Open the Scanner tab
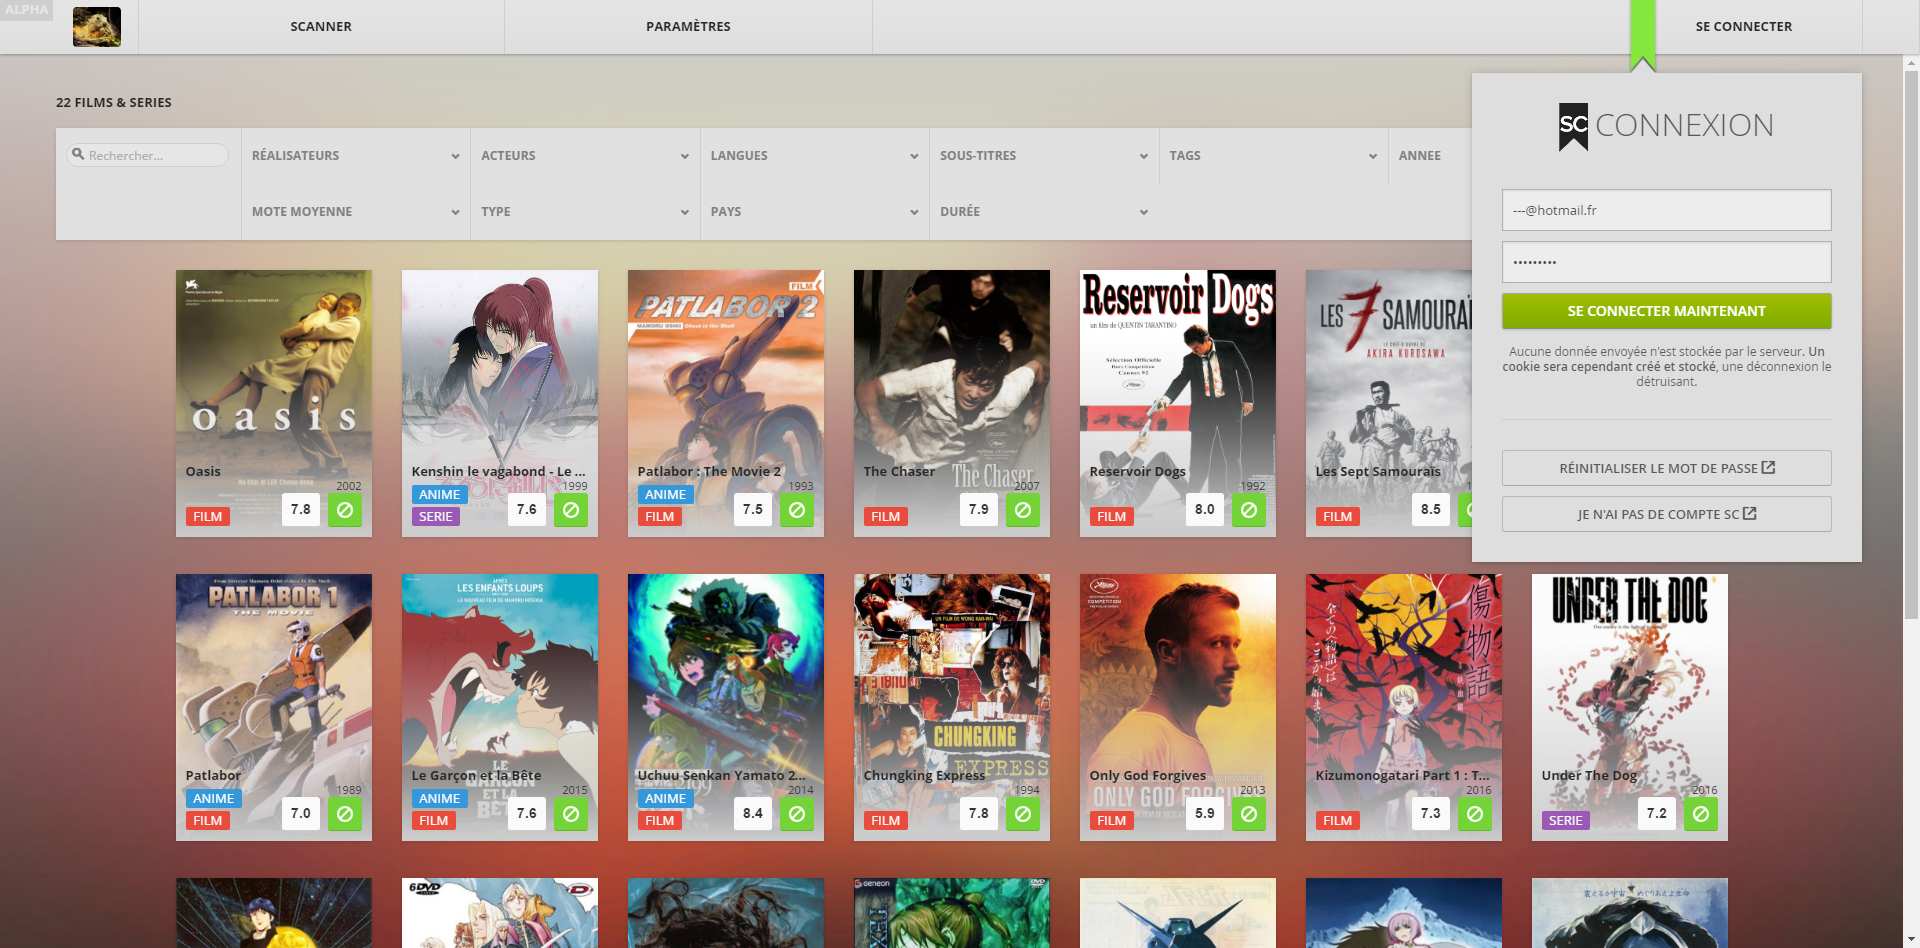The width and height of the screenshot is (1920, 948). (x=321, y=27)
